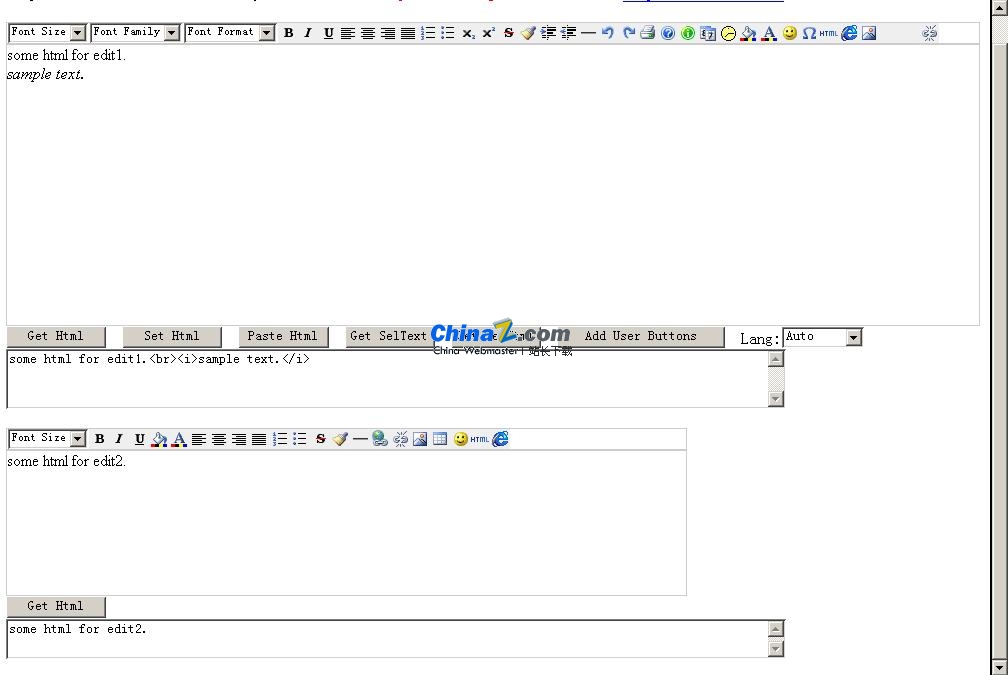Remove link using edit2 unlink icon
Screen dimensions: 1008x675
(400, 439)
